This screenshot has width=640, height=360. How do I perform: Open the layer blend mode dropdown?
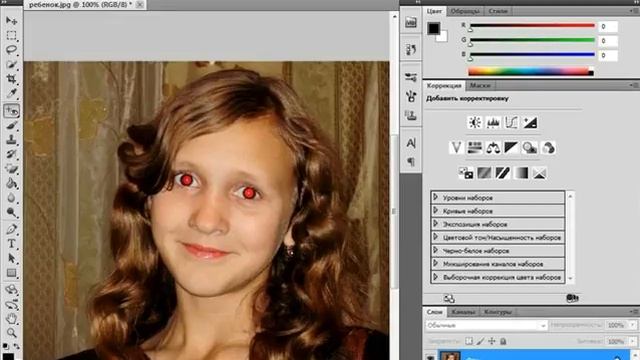pos(486,325)
